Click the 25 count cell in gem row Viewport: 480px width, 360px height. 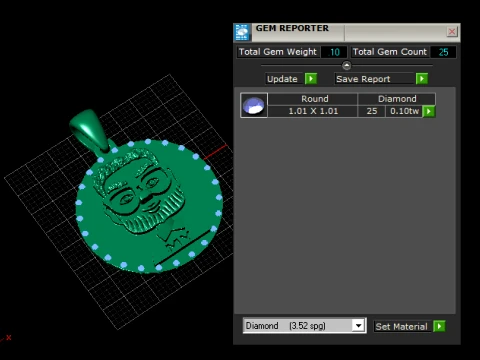click(x=372, y=111)
